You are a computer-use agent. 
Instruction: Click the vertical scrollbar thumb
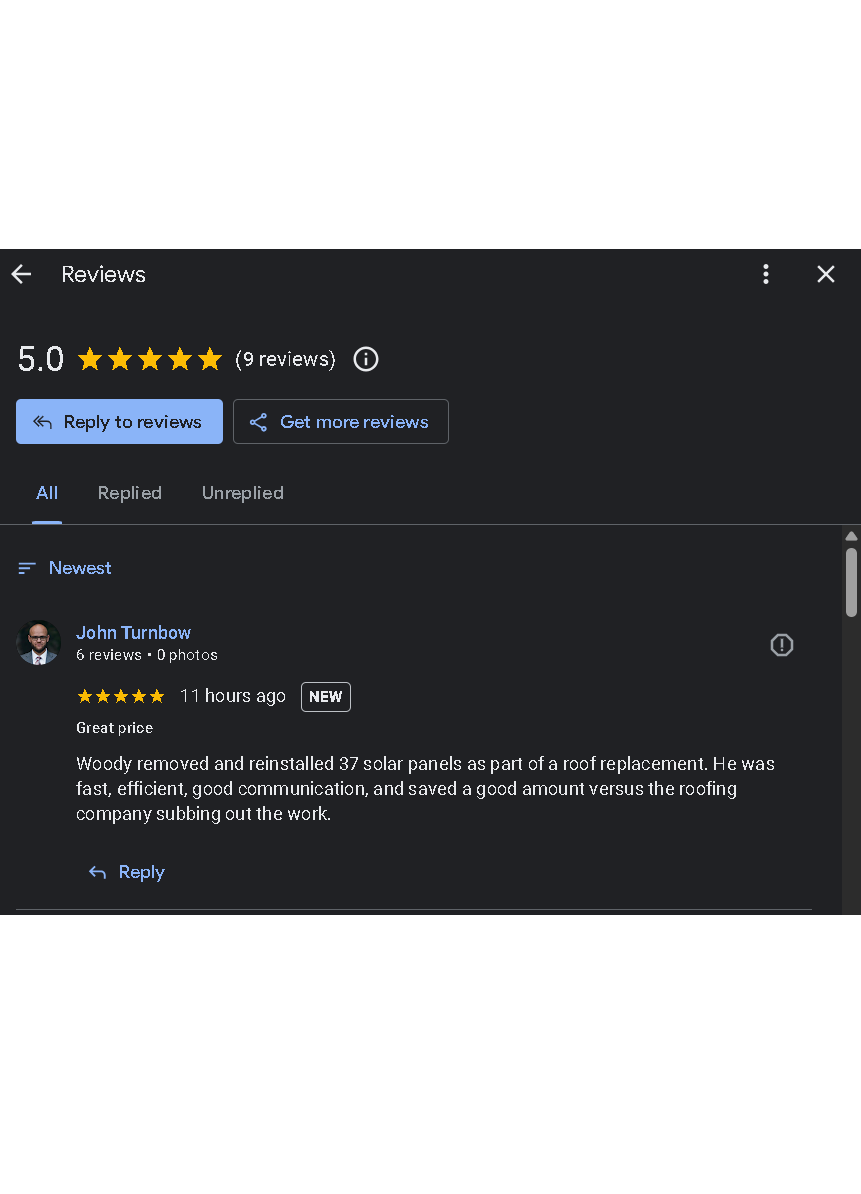(851, 582)
